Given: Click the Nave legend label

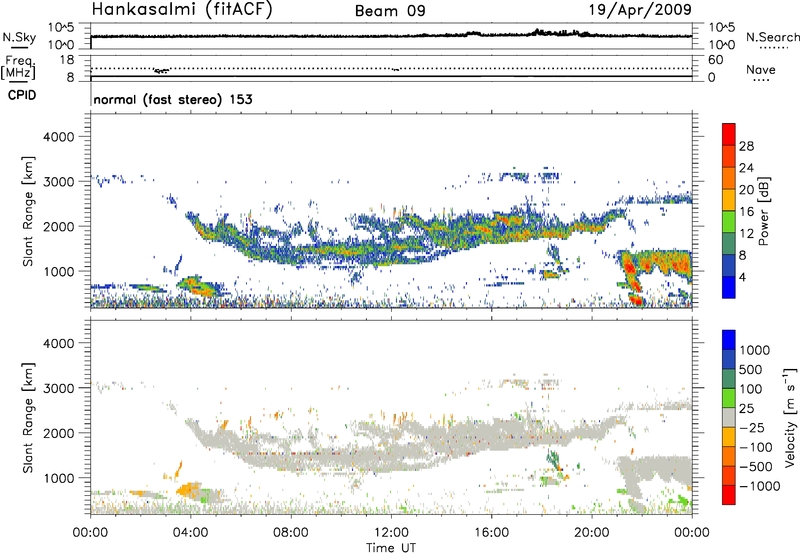Looking at the screenshot, I should (x=761, y=69).
